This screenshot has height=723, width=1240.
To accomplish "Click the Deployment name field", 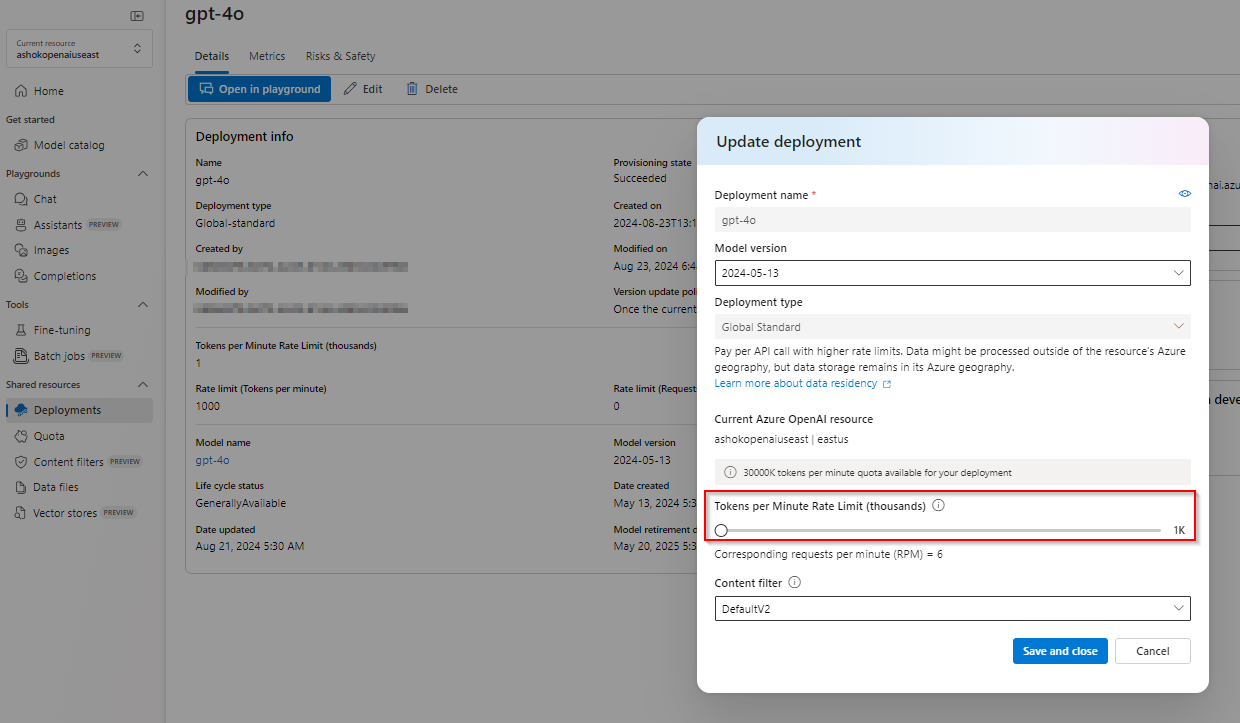I will 953,220.
